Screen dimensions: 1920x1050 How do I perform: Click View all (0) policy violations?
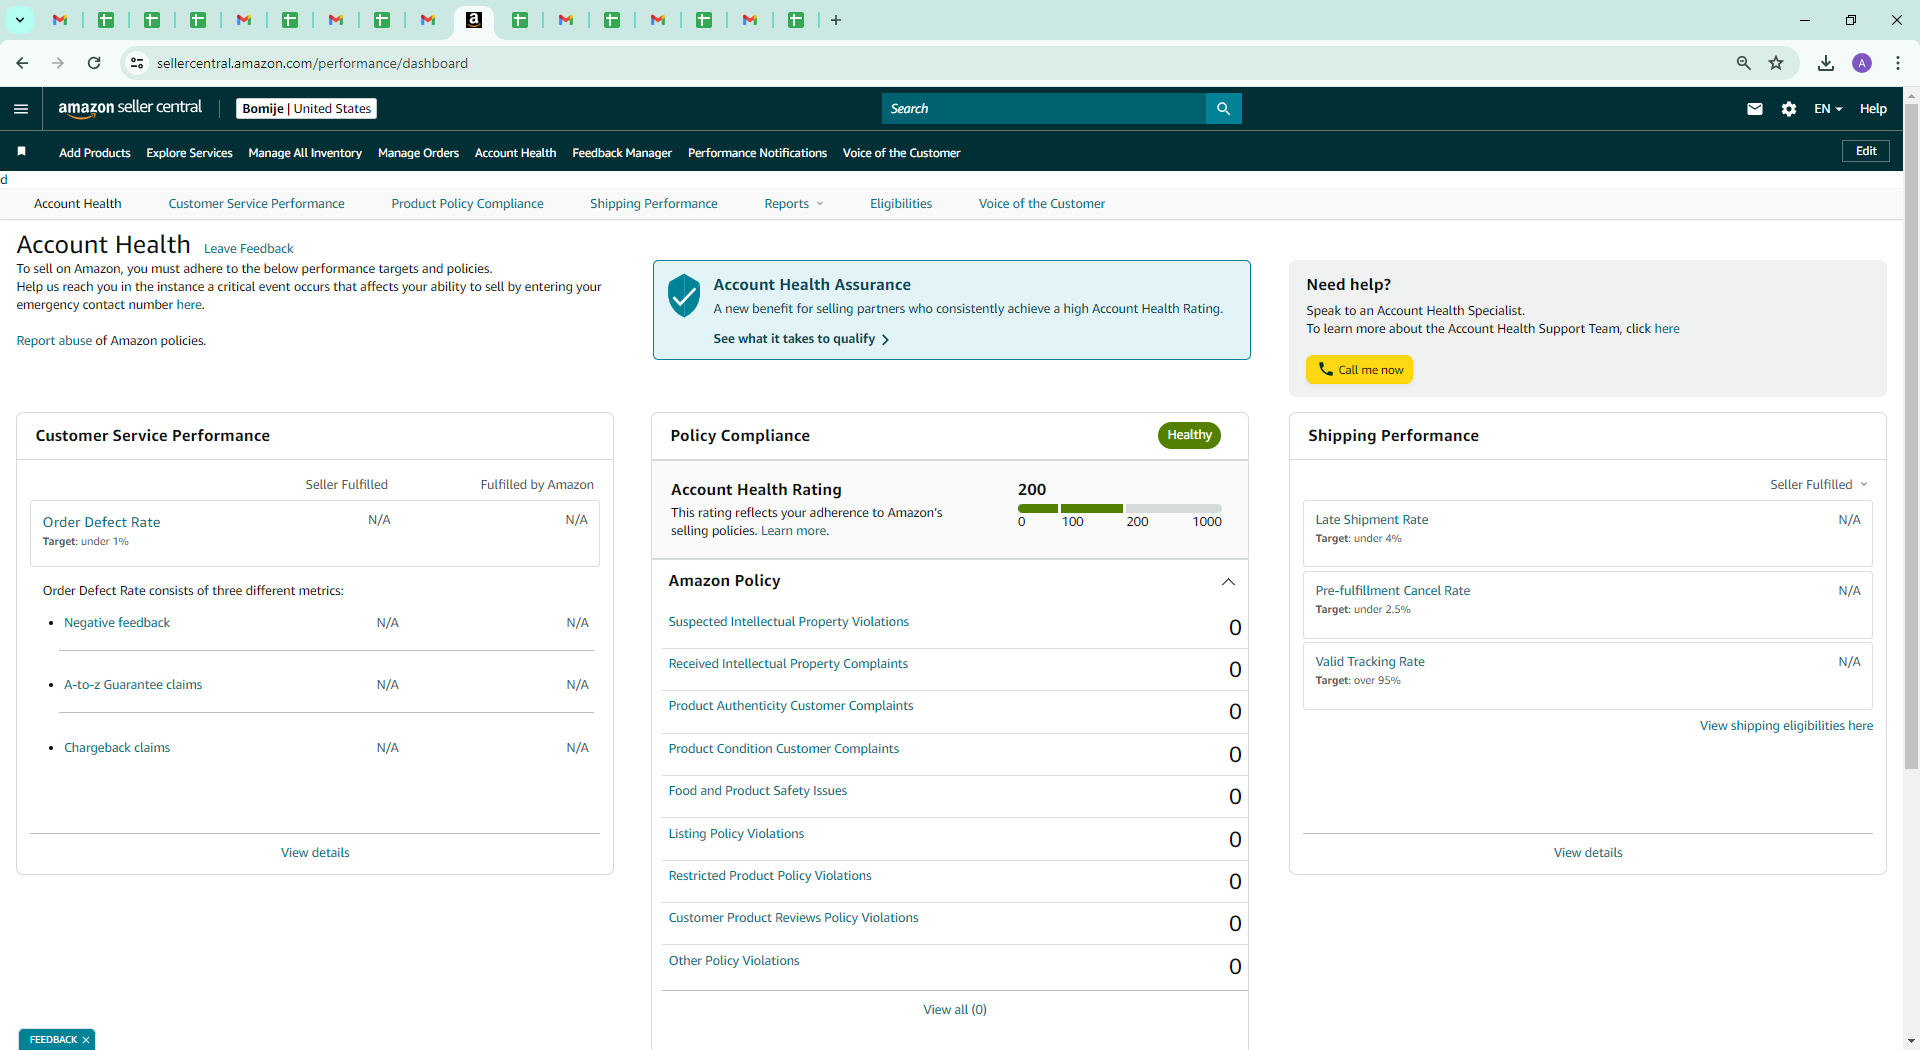[x=955, y=1010]
